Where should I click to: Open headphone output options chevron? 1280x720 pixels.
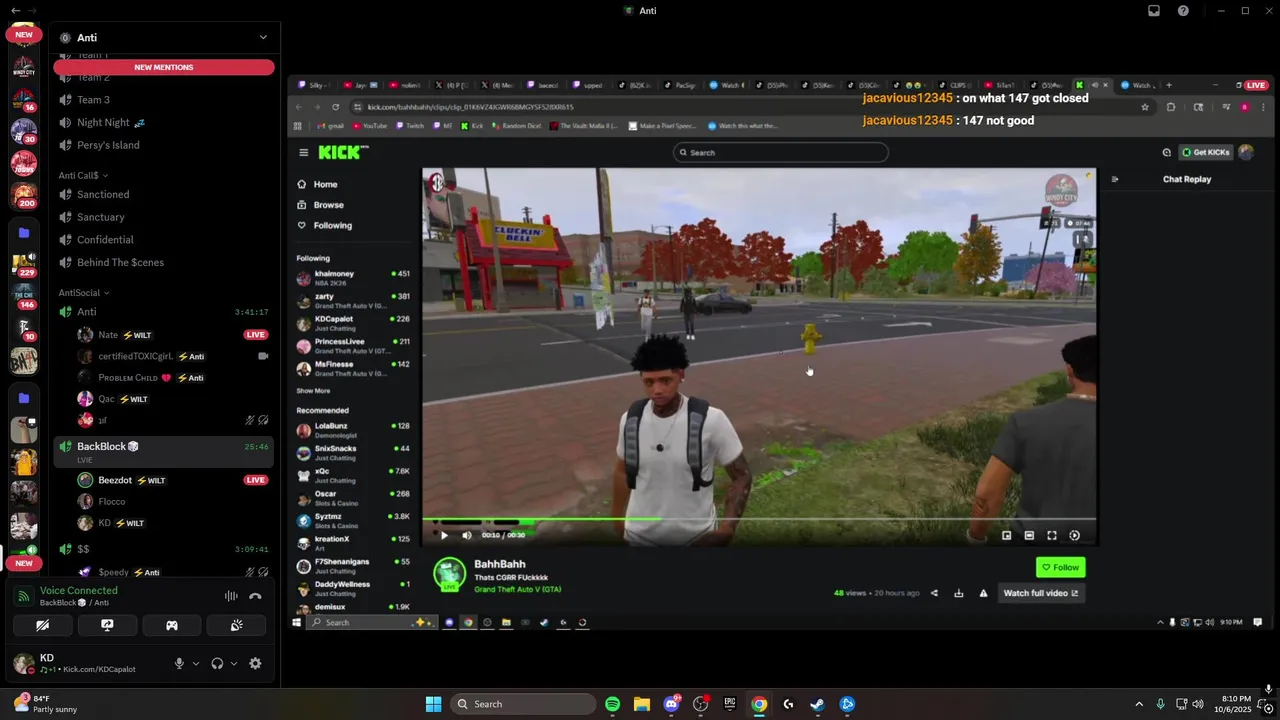[x=234, y=663]
